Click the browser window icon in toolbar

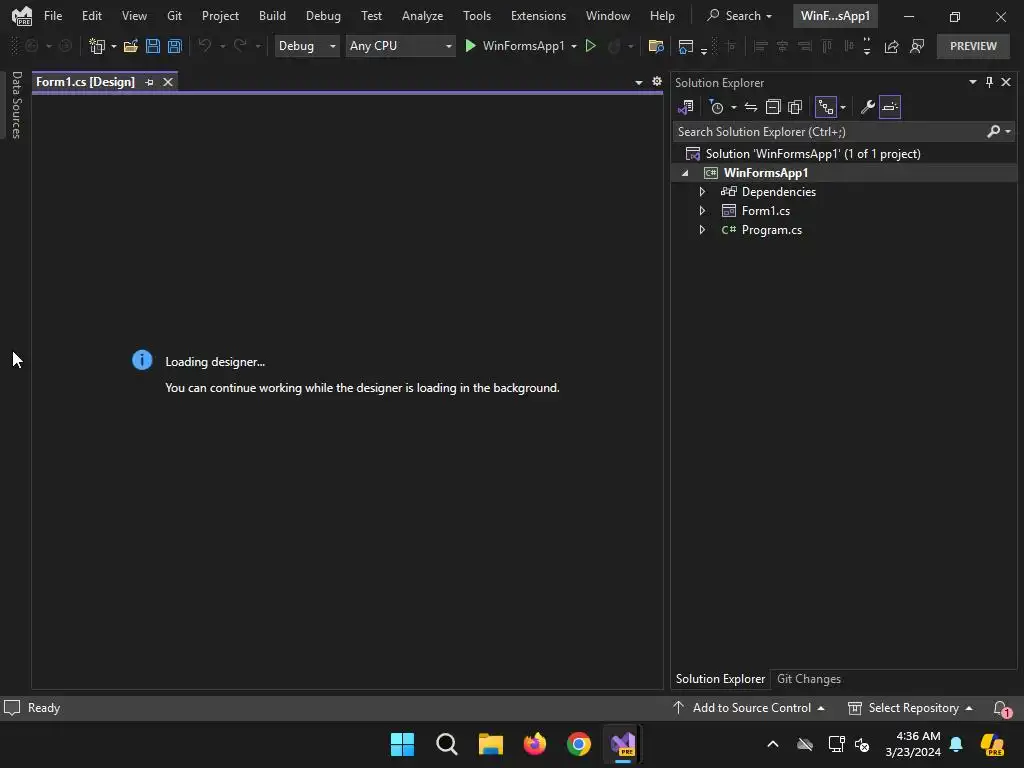point(686,46)
